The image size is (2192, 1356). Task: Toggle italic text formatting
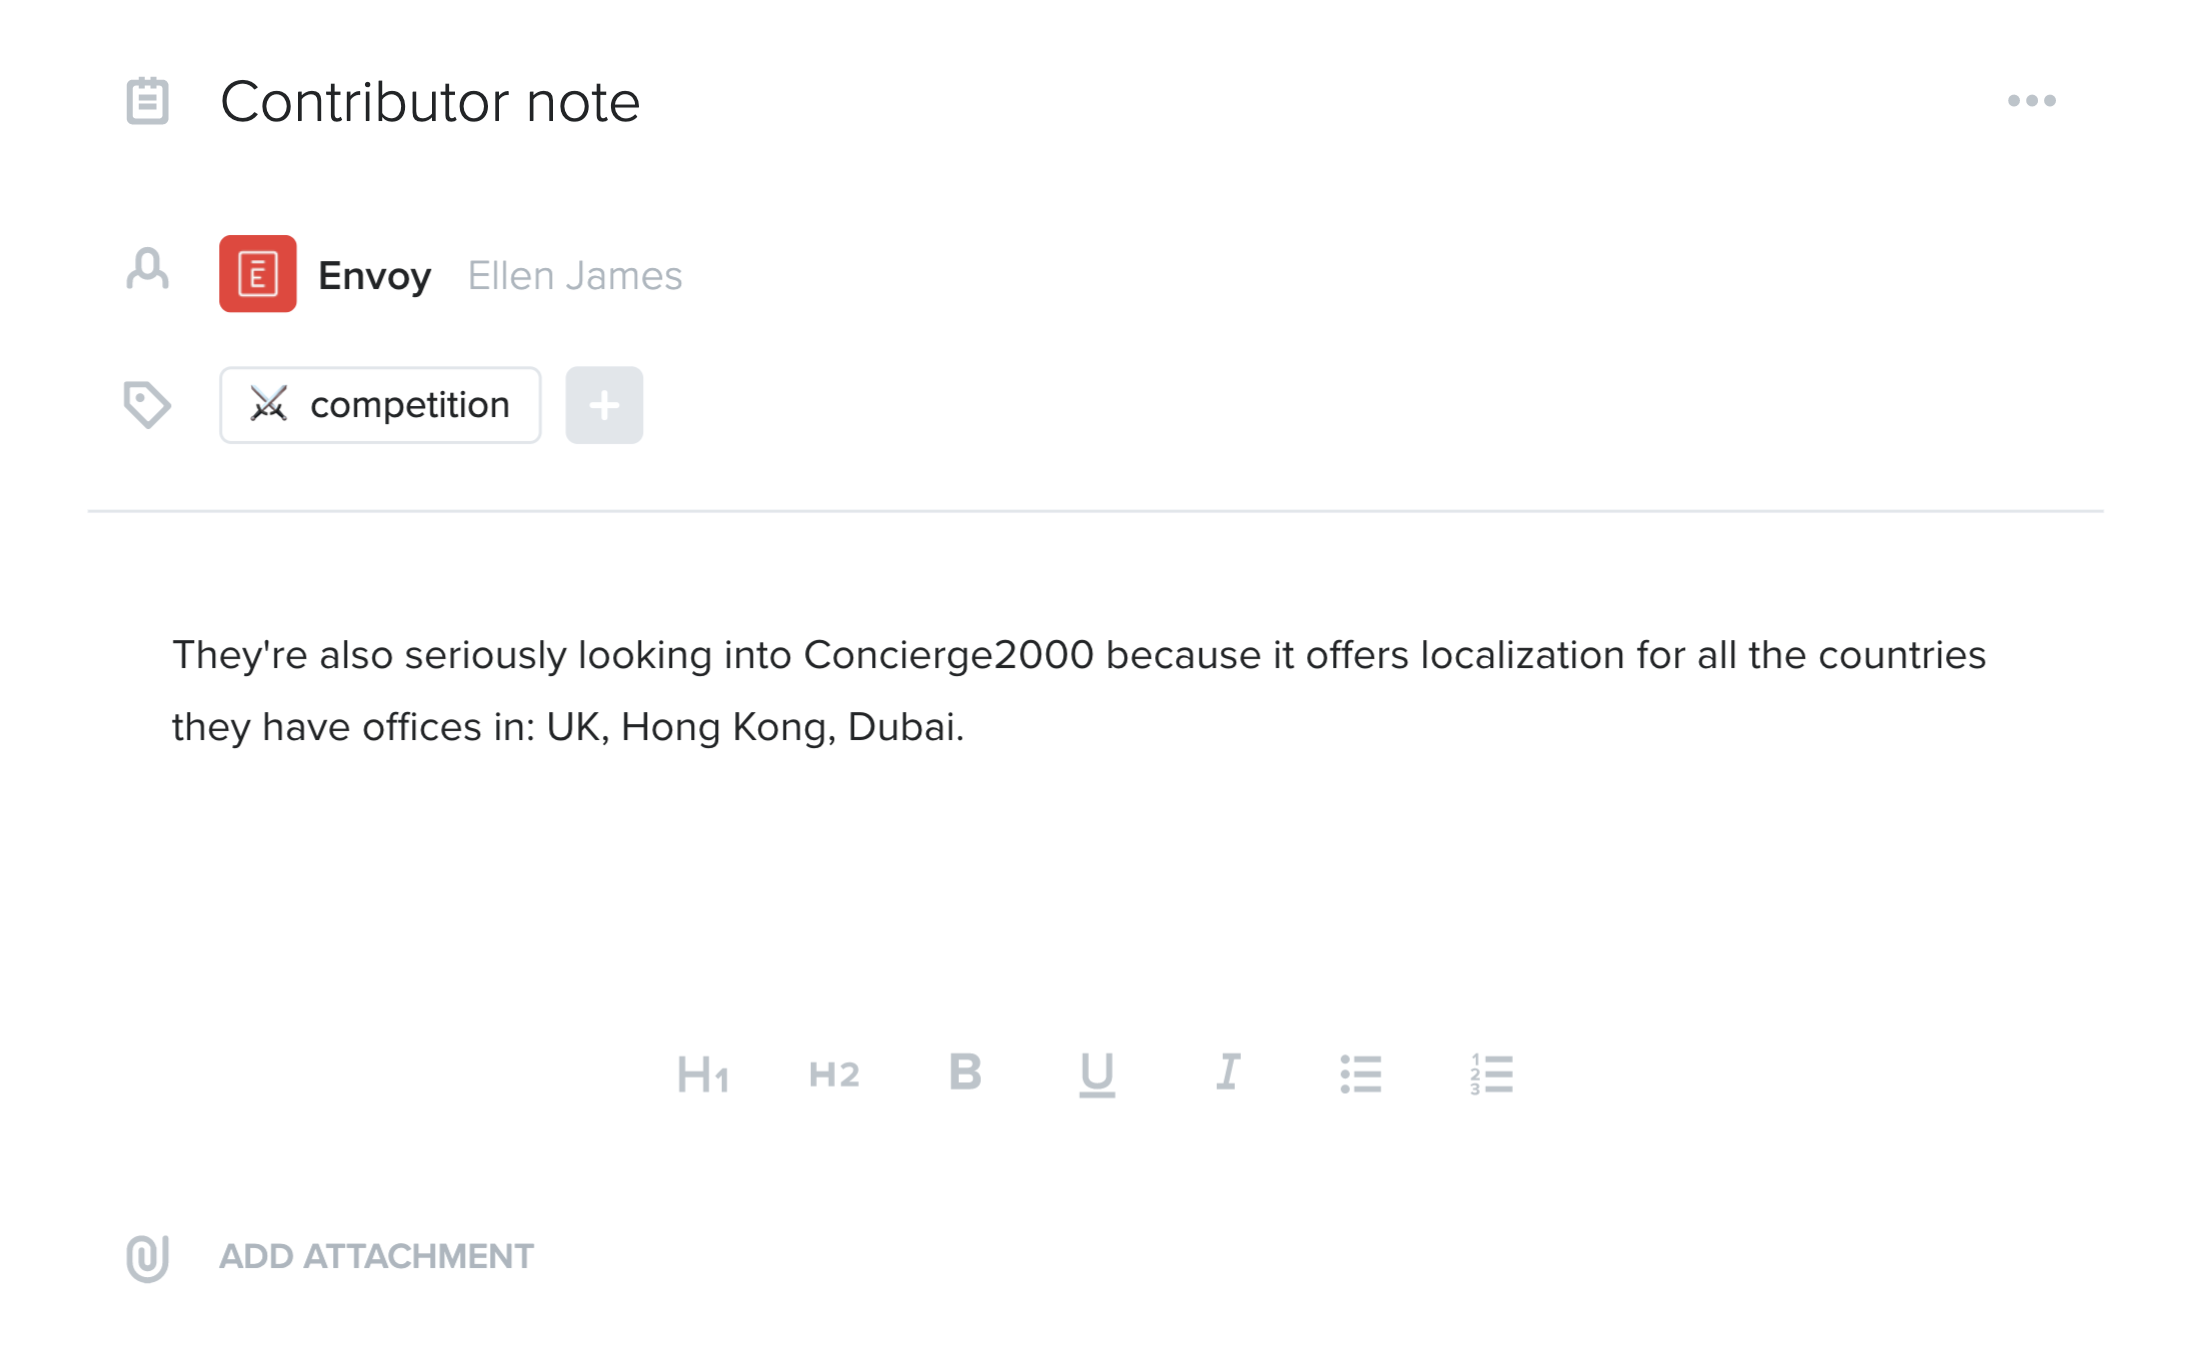point(1228,1072)
